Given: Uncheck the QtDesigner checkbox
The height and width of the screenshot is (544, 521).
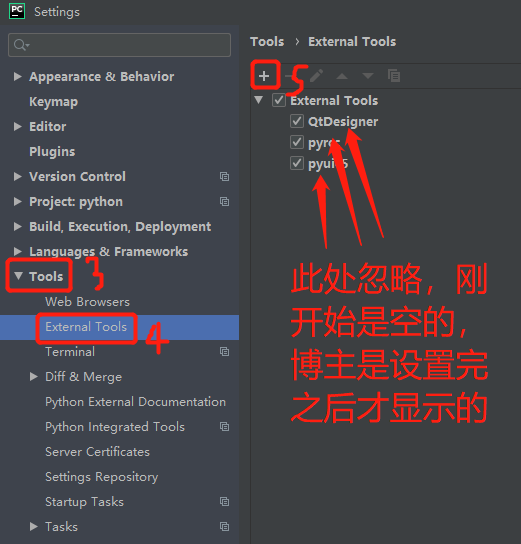Looking at the screenshot, I should click(297, 121).
